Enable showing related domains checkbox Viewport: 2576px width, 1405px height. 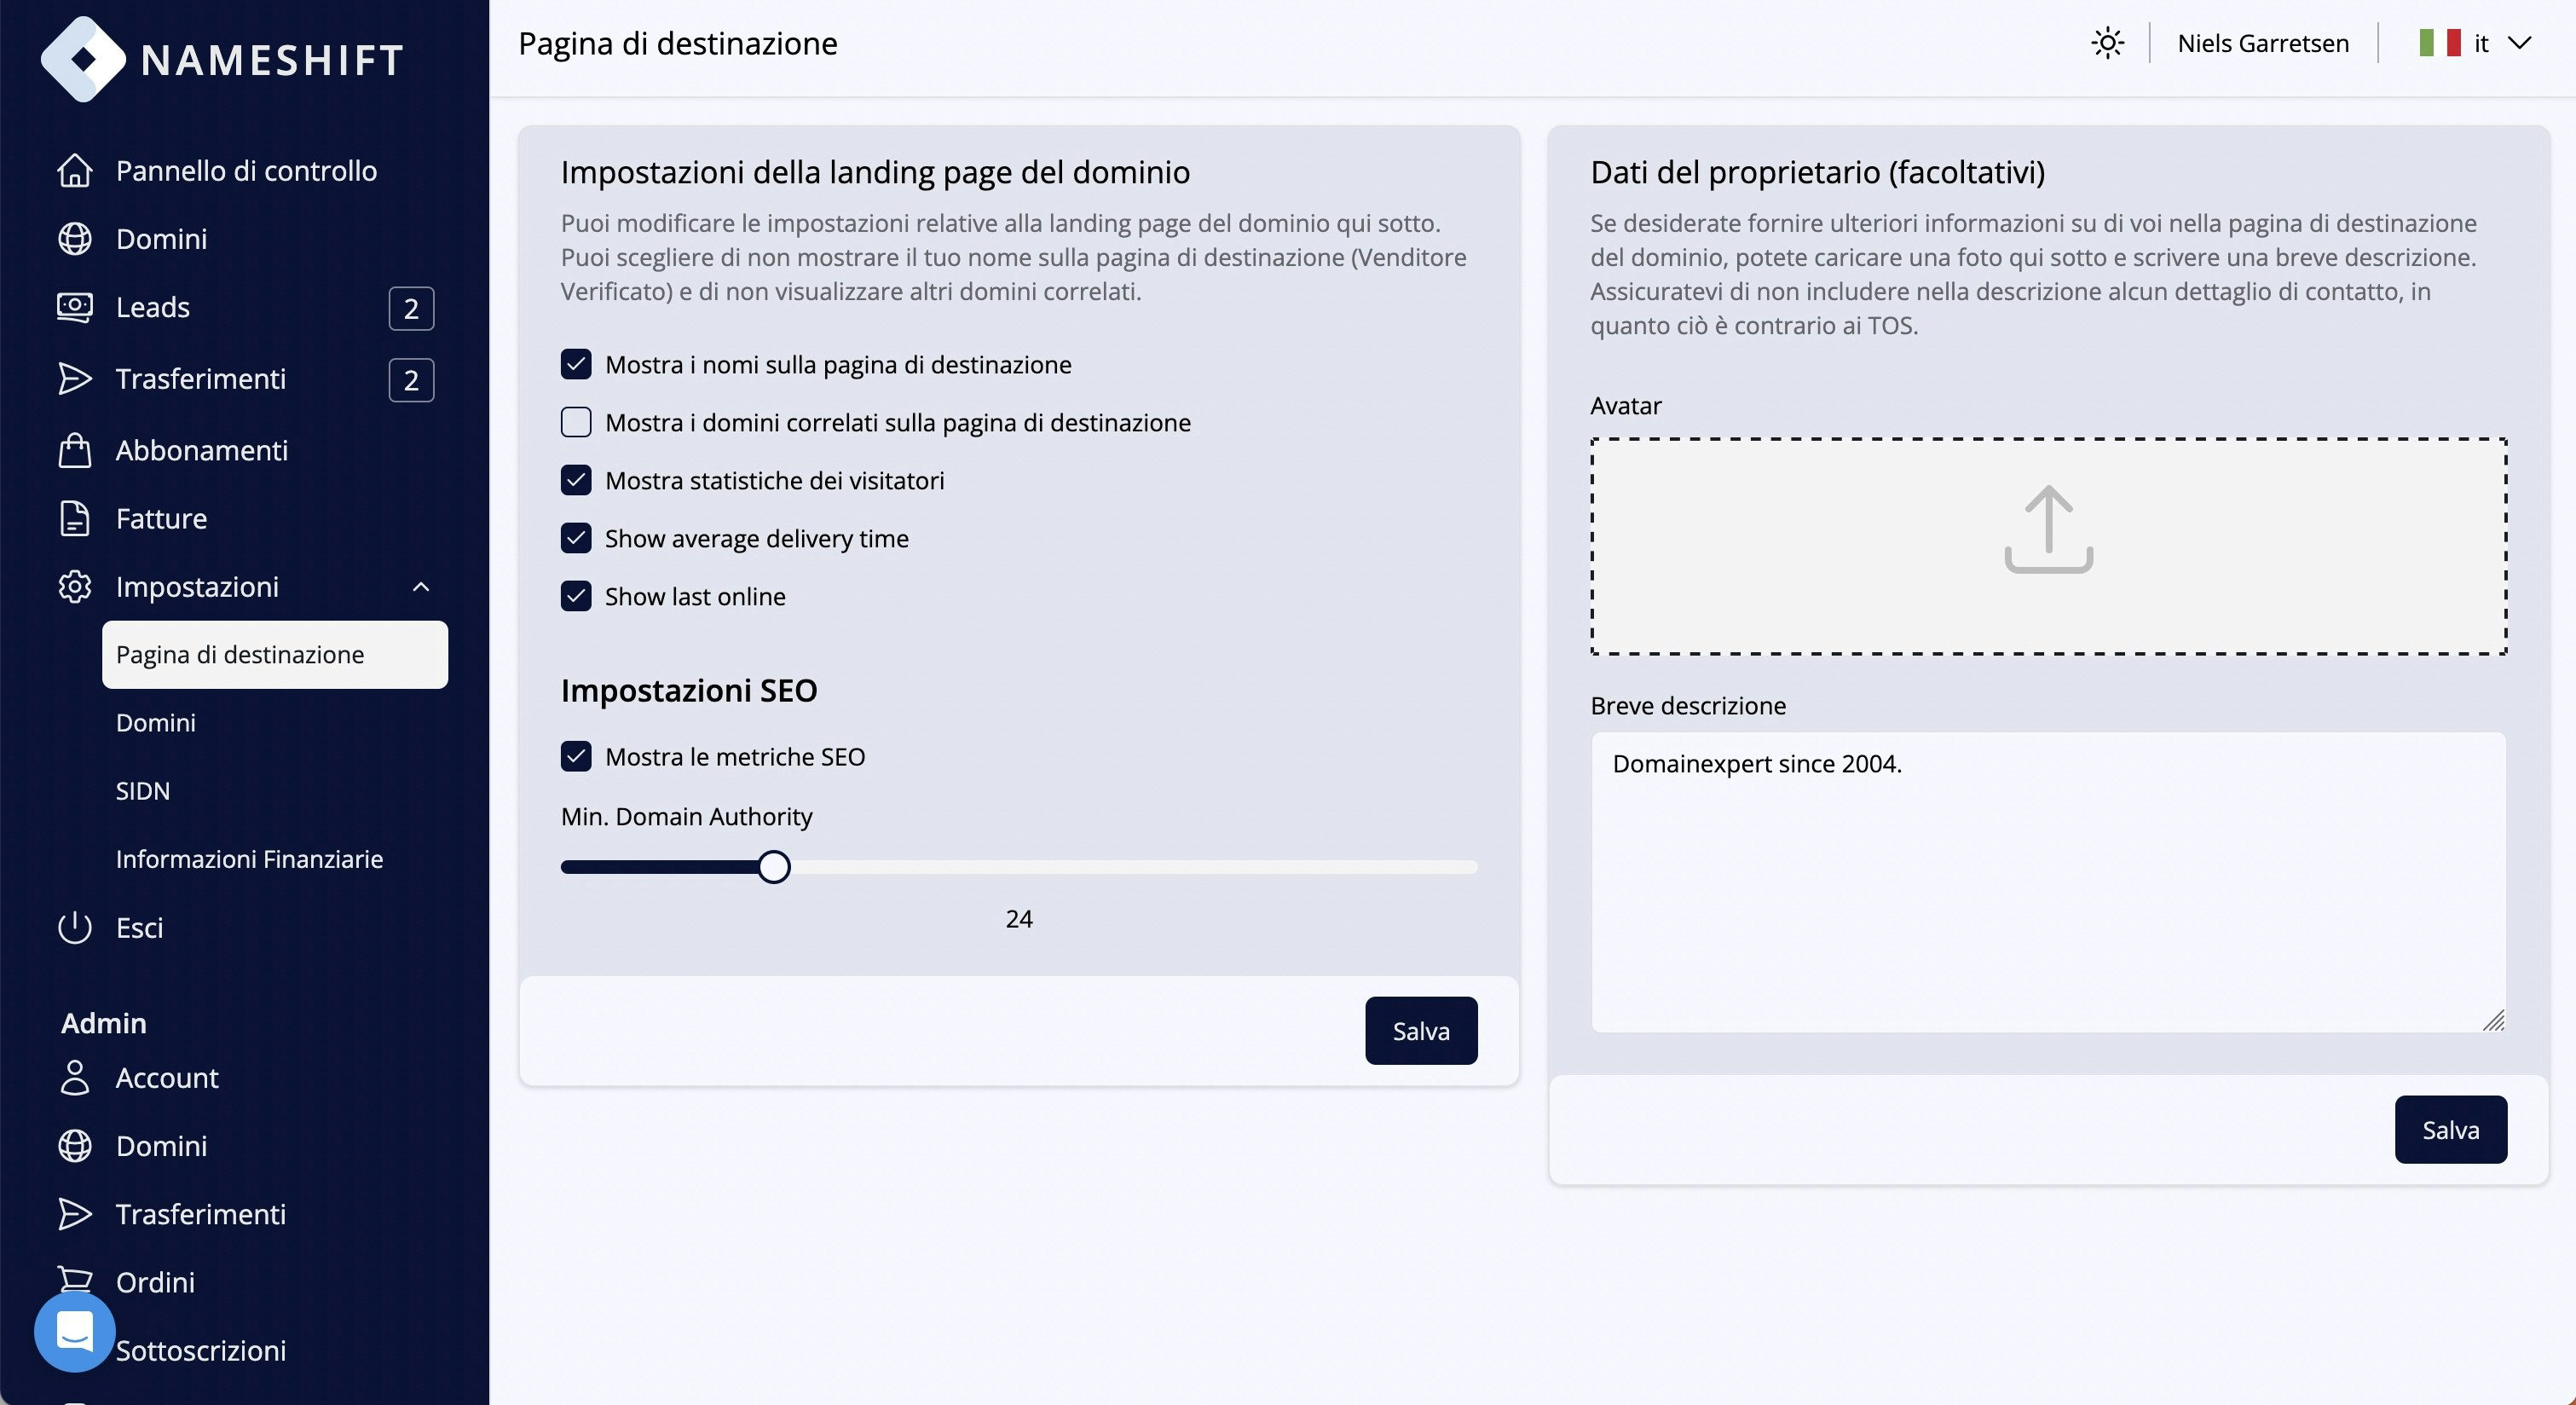[576, 423]
